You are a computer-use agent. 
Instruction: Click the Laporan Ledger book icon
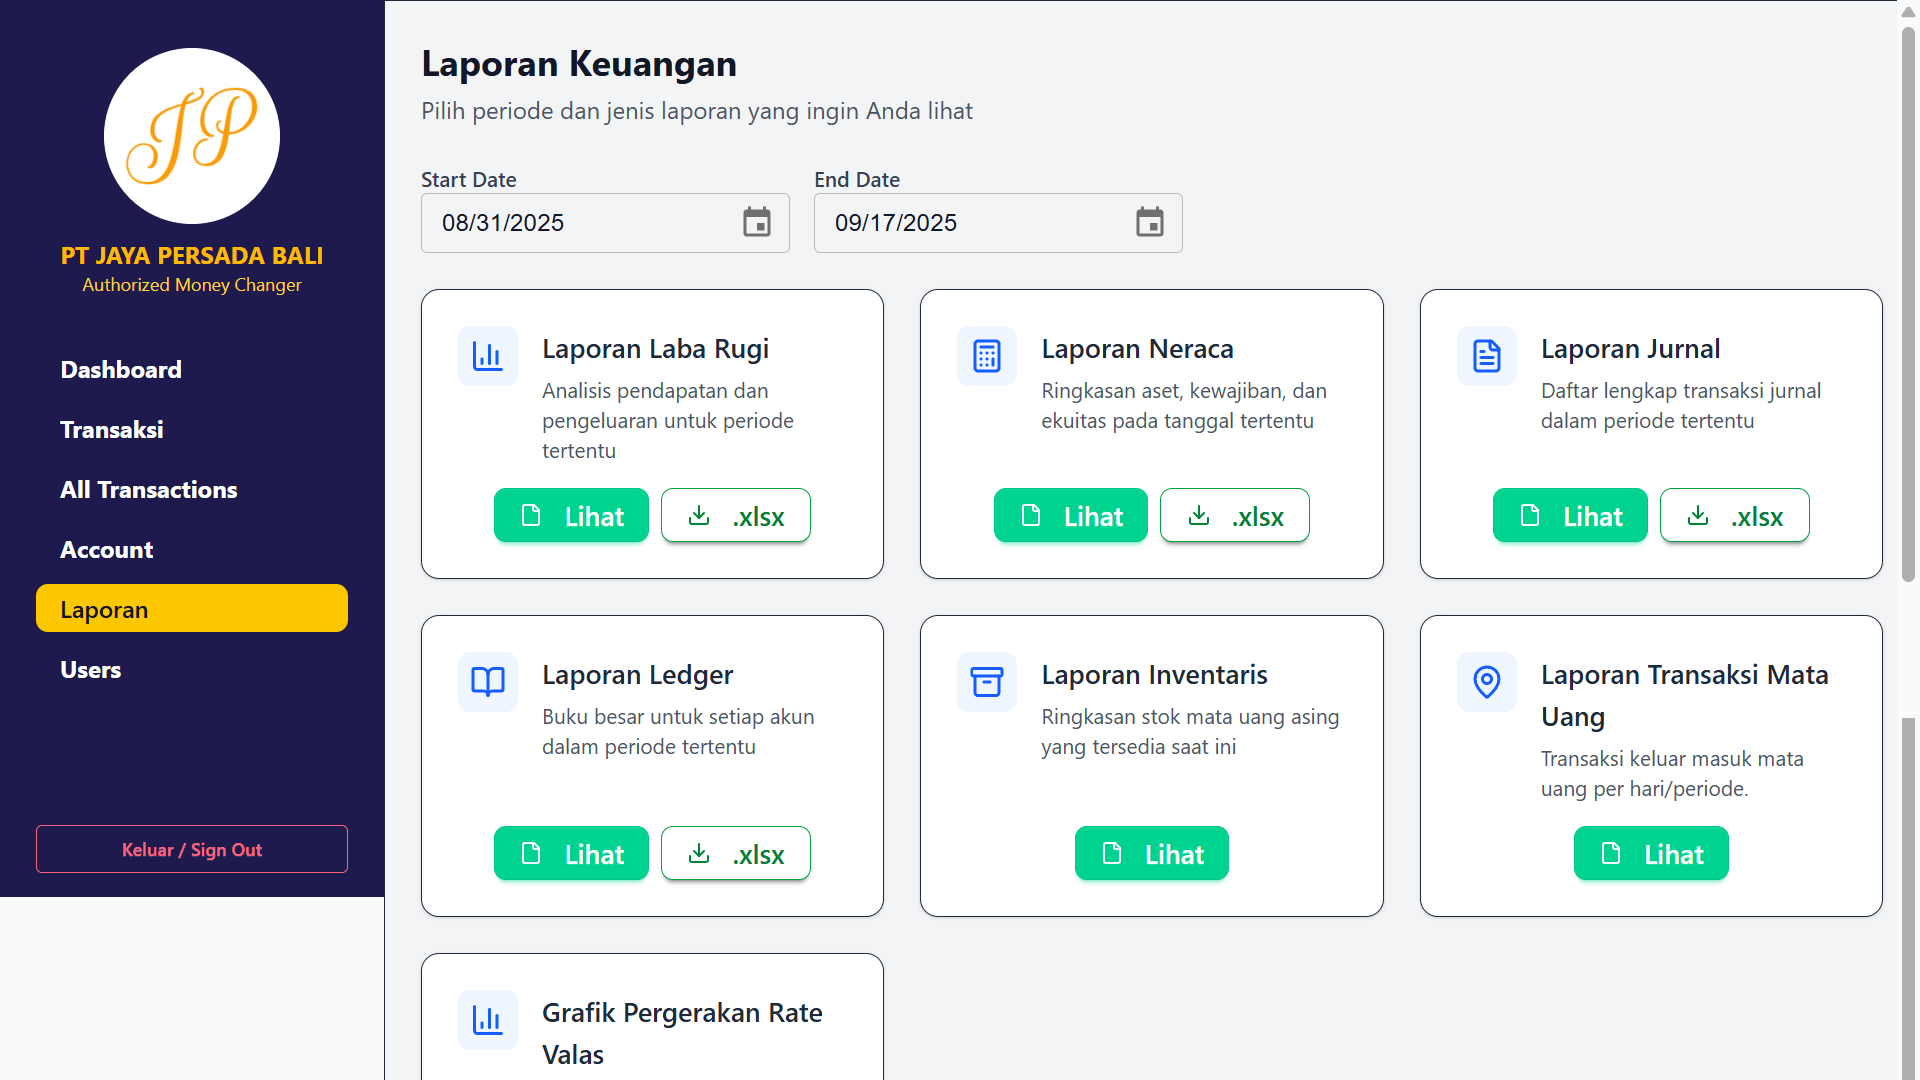[x=488, y=682]
